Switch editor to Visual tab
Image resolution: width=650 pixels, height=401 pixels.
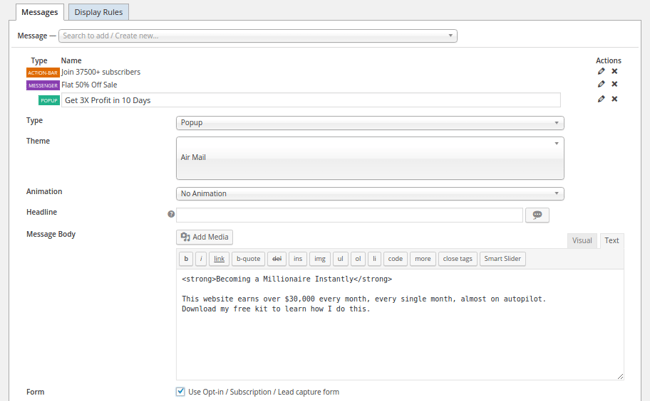point(582,241)
